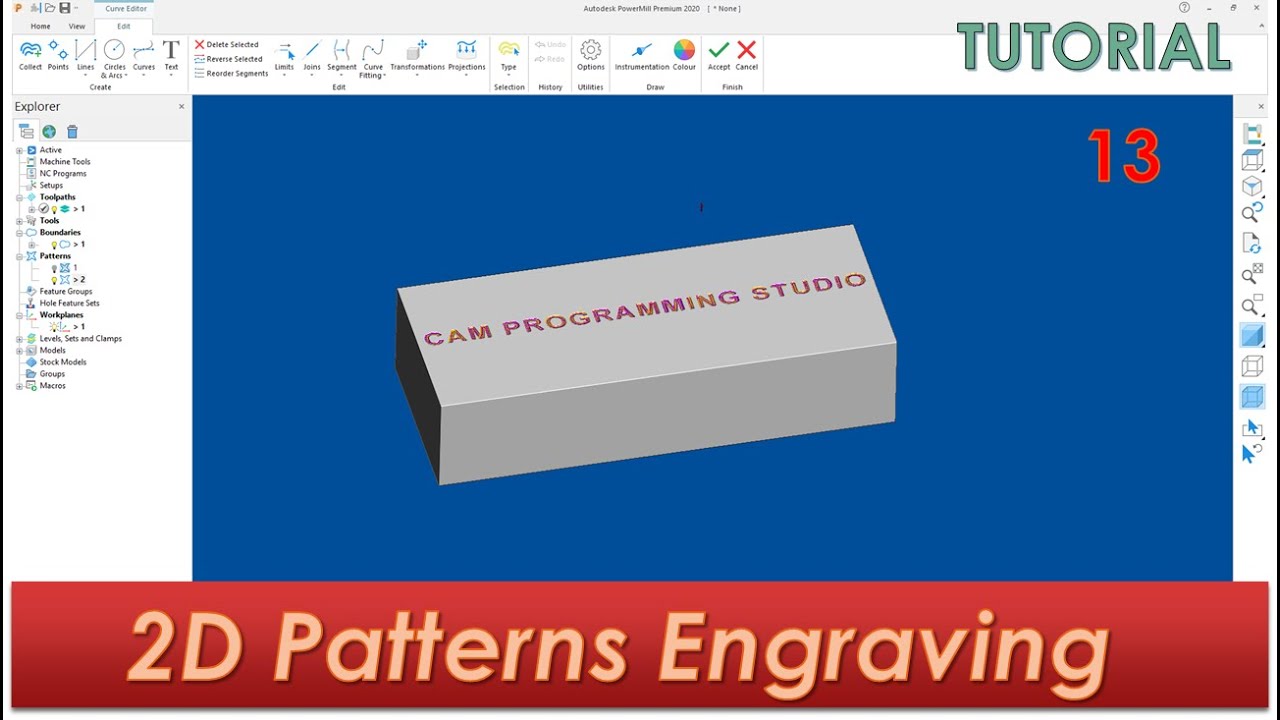Collapse the Toolpaths tree node
This screenshot has width=1280, height=720.
pyautogui.click(x=19, y=197)
